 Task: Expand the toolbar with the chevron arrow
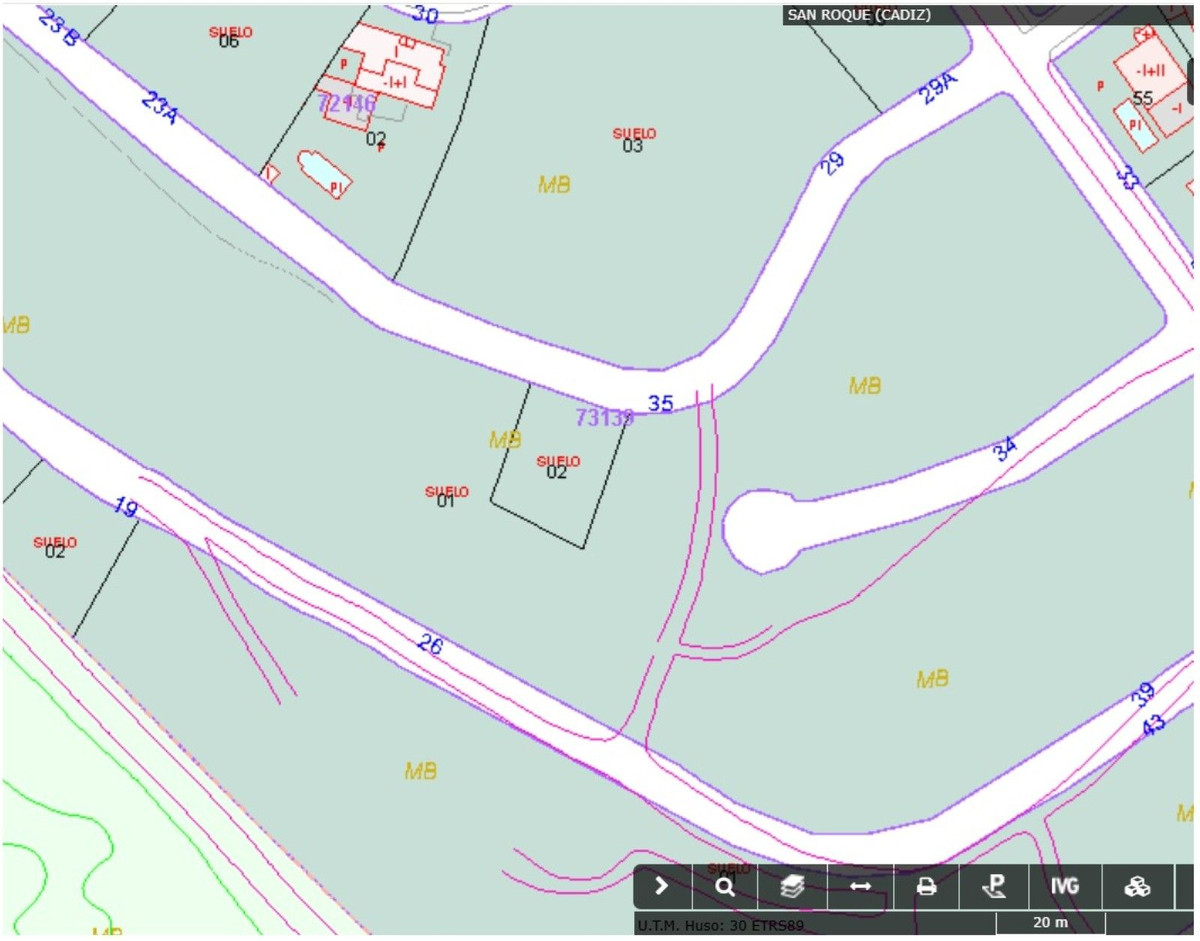tap(661, 886)
